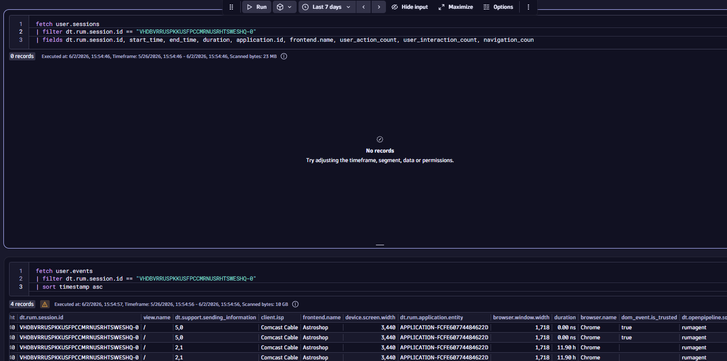Open the Options panel
727x361 pixels.
(498, 7)
